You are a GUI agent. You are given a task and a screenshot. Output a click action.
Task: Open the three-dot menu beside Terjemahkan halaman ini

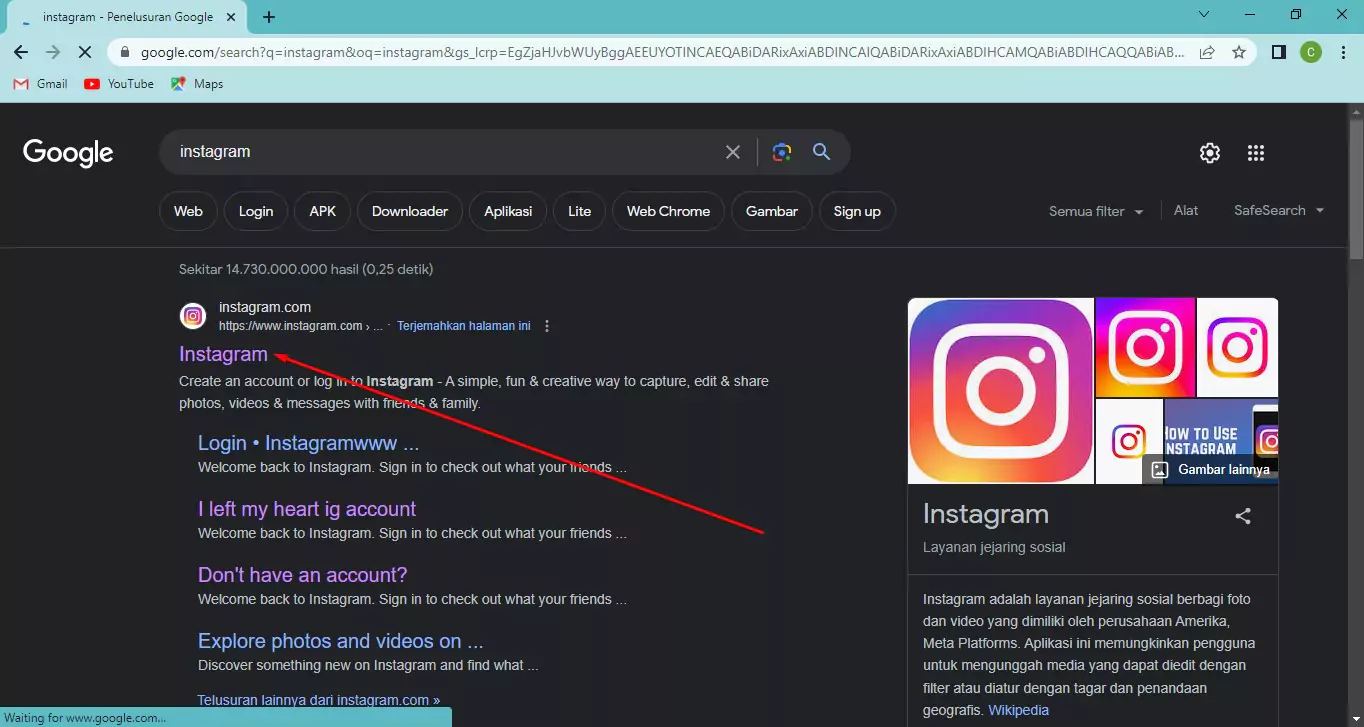547,326
